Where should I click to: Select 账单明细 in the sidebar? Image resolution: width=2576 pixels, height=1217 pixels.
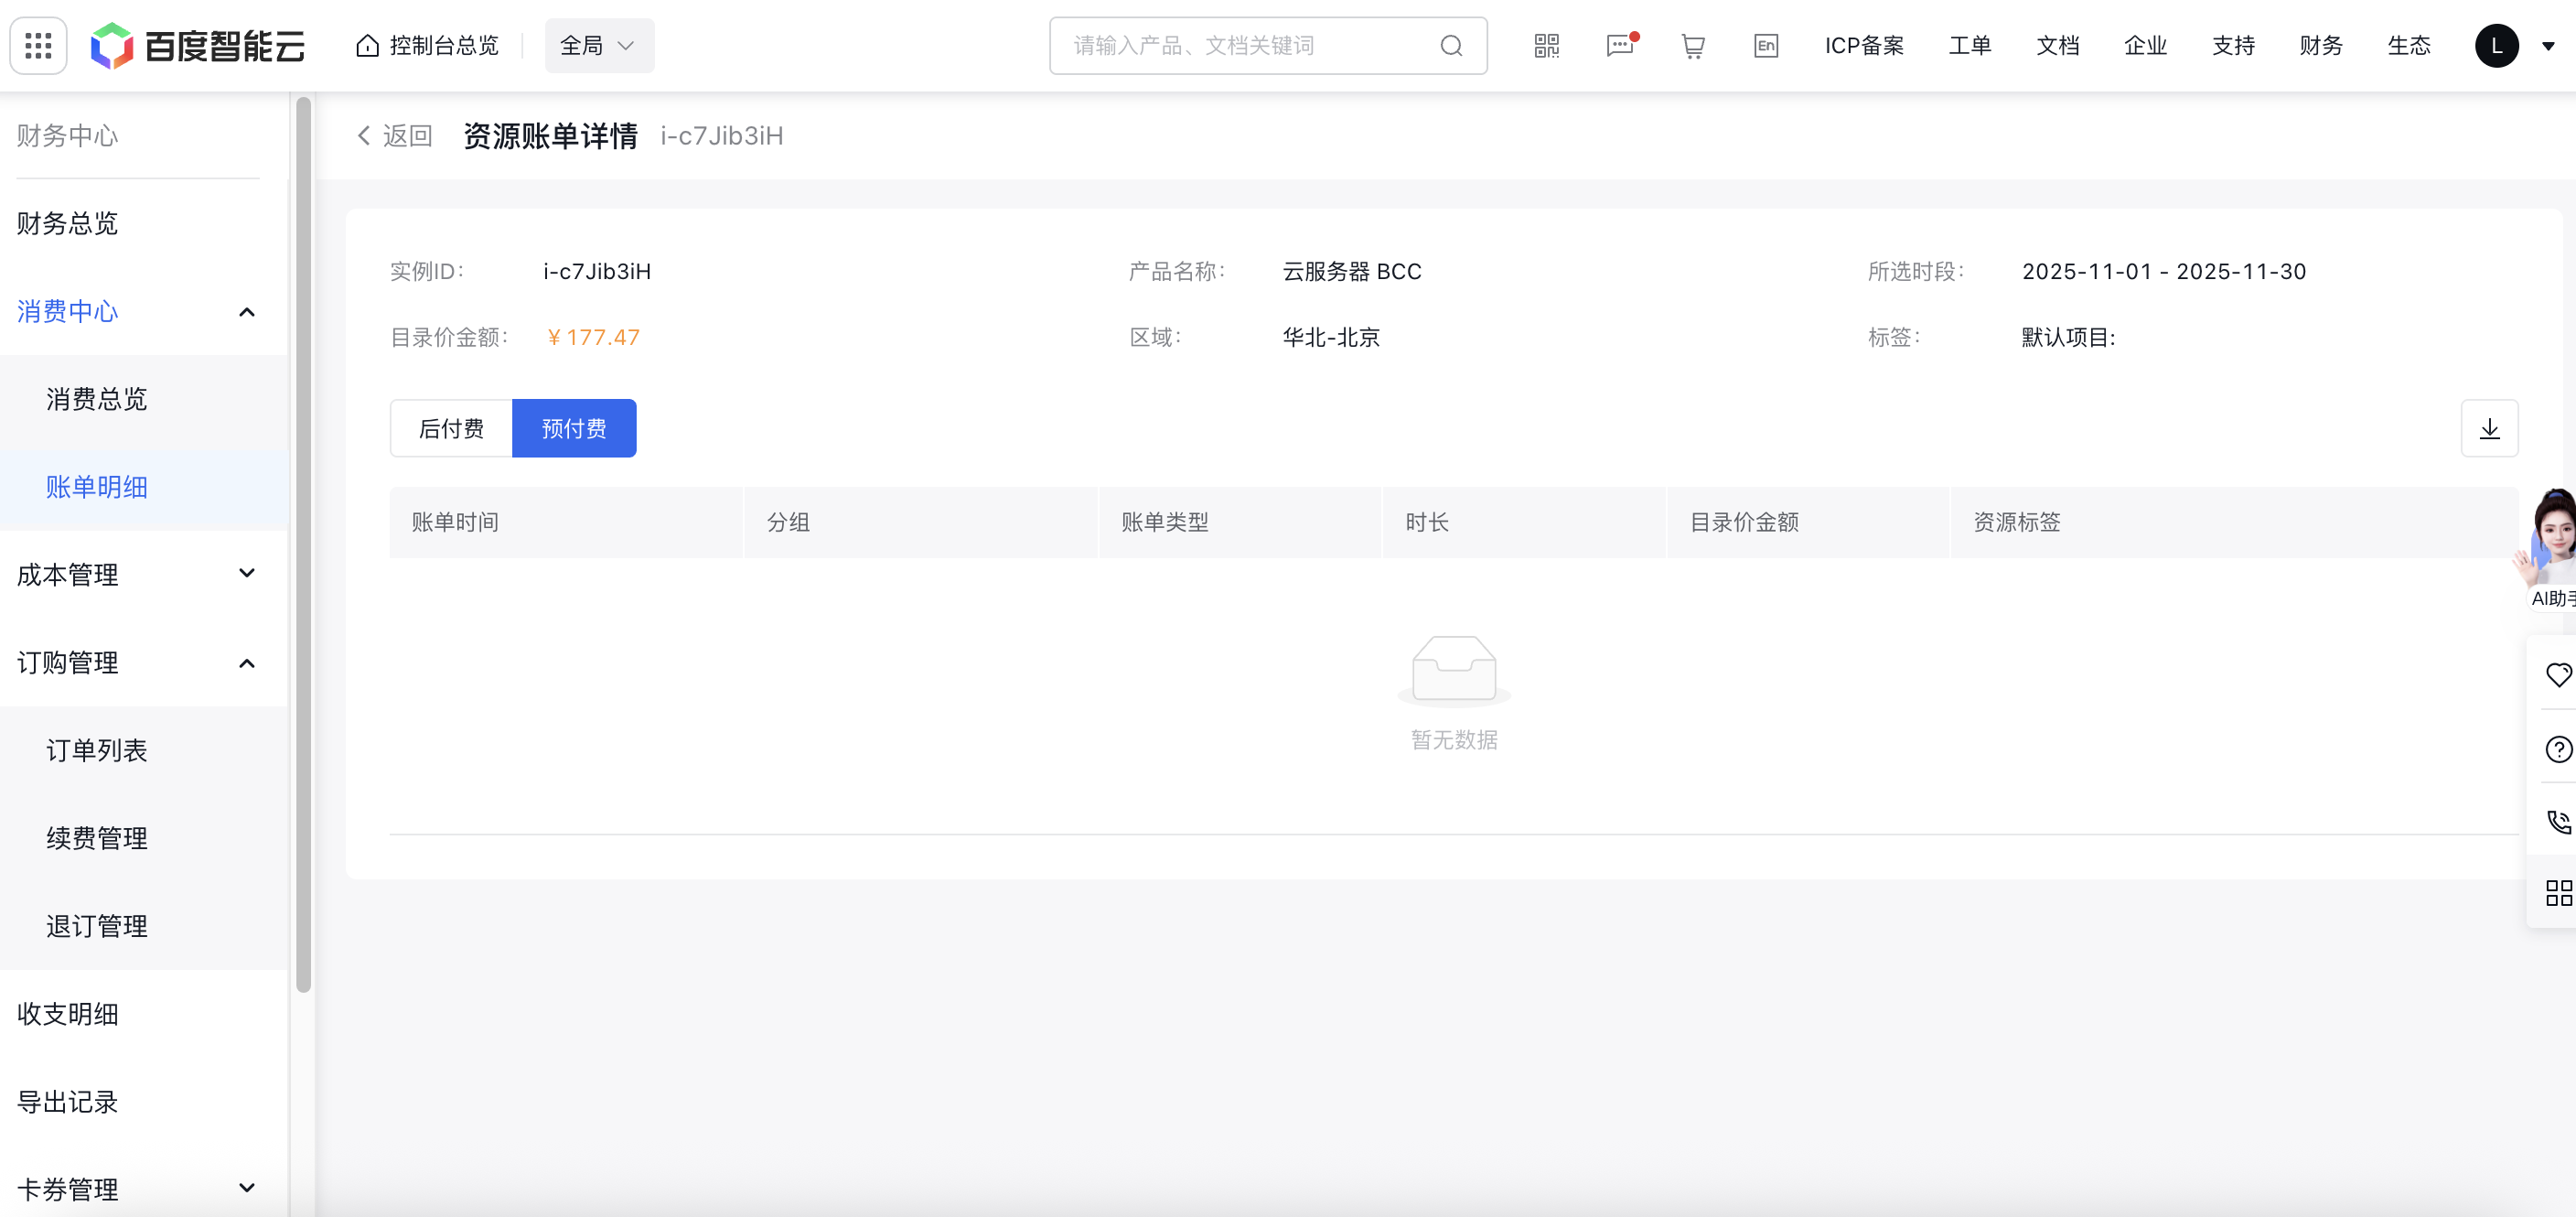click(97, 487)
